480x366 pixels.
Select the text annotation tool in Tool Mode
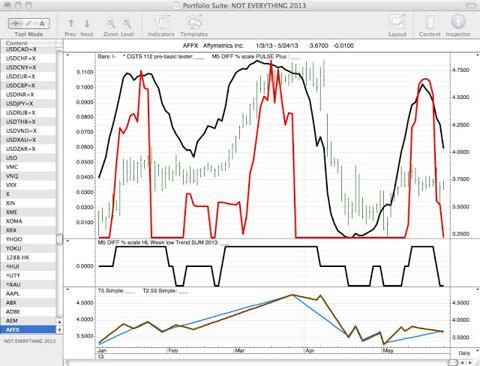click(x=42, y=23)
